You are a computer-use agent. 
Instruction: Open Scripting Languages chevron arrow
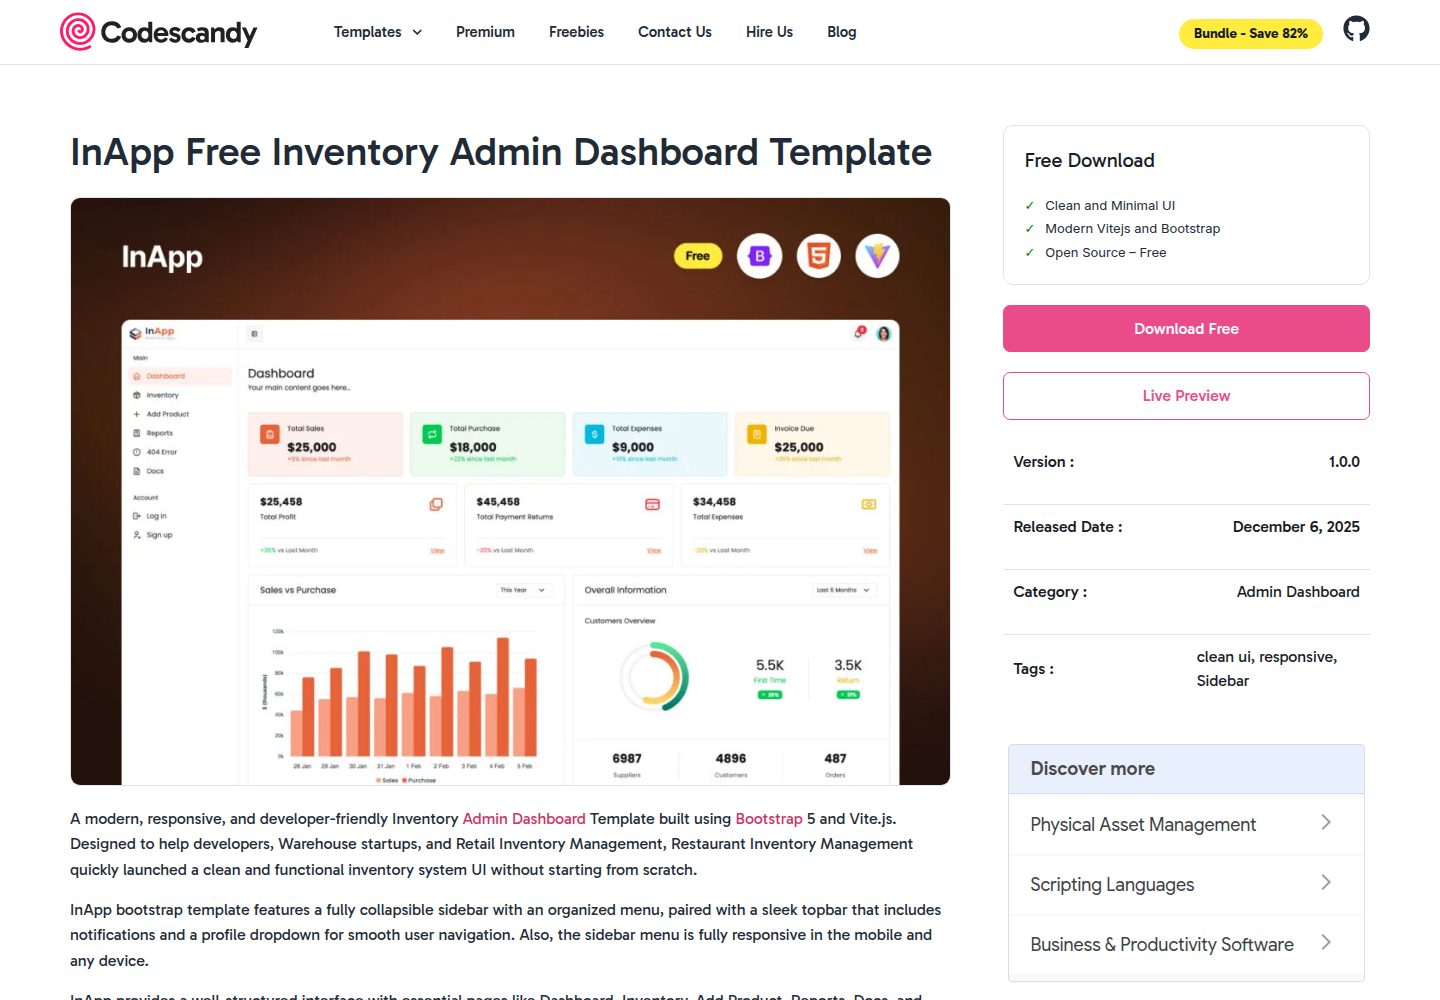pyautogui.click(x=1326, y=883)
